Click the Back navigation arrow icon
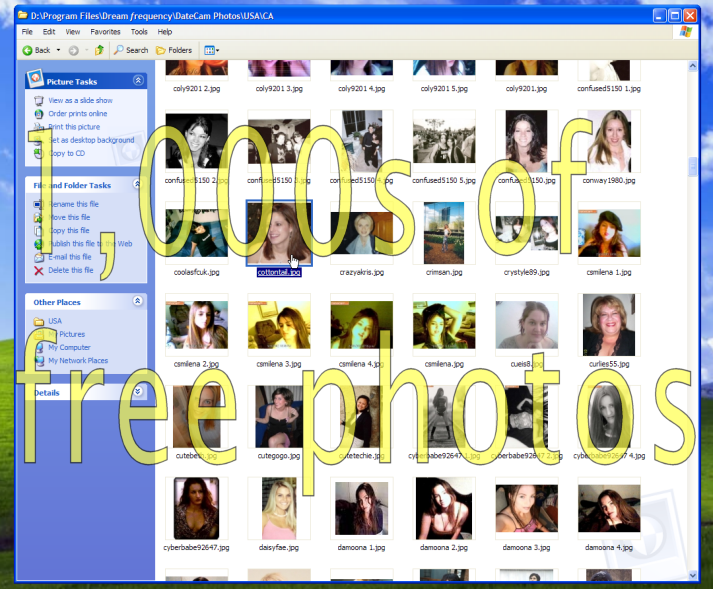 pos(27,50)
